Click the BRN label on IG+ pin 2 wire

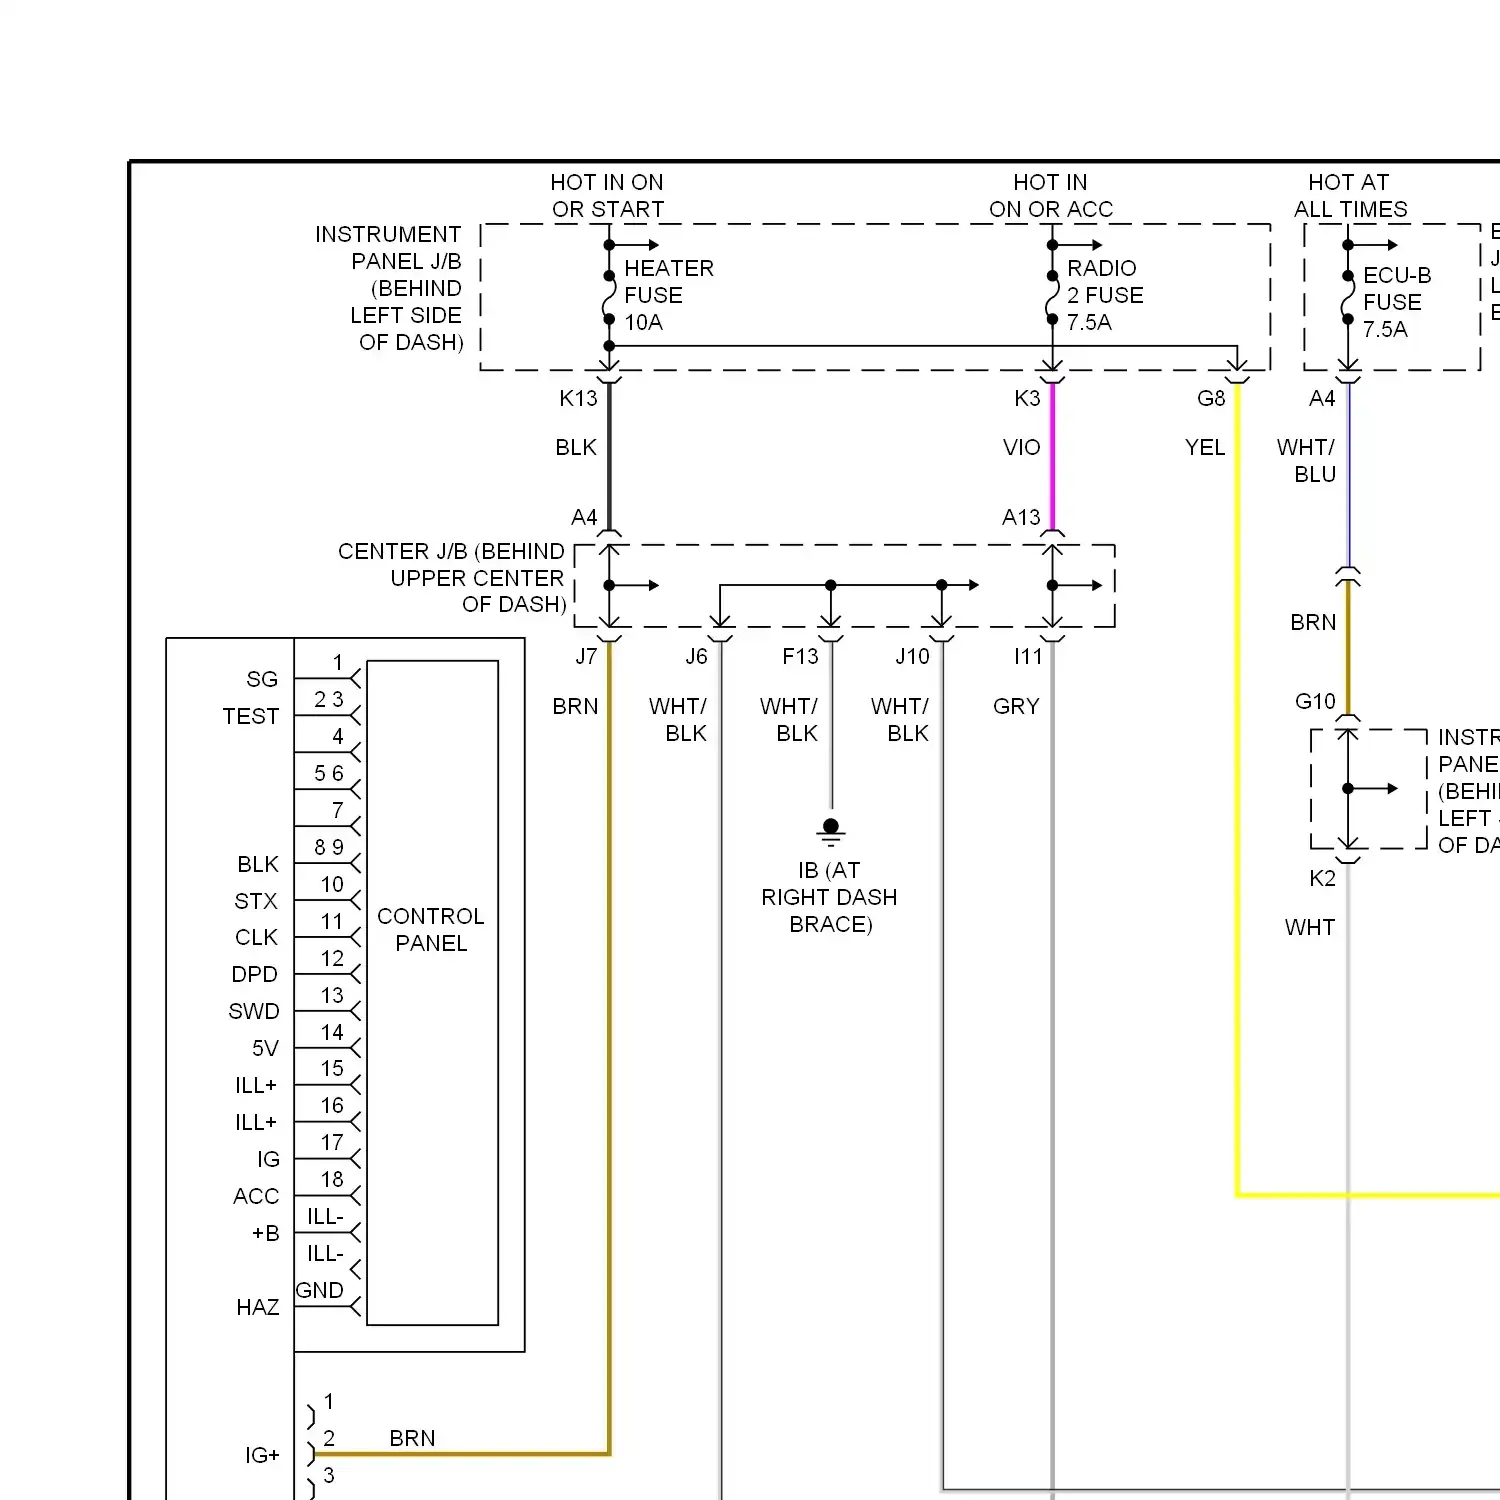pos(412,1438)
